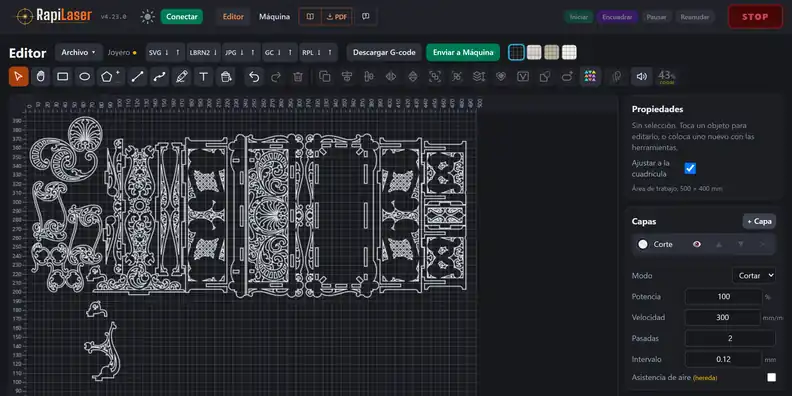
Task: Open the book manual icon
Action: pyautogui.click(x=310, y=17)
